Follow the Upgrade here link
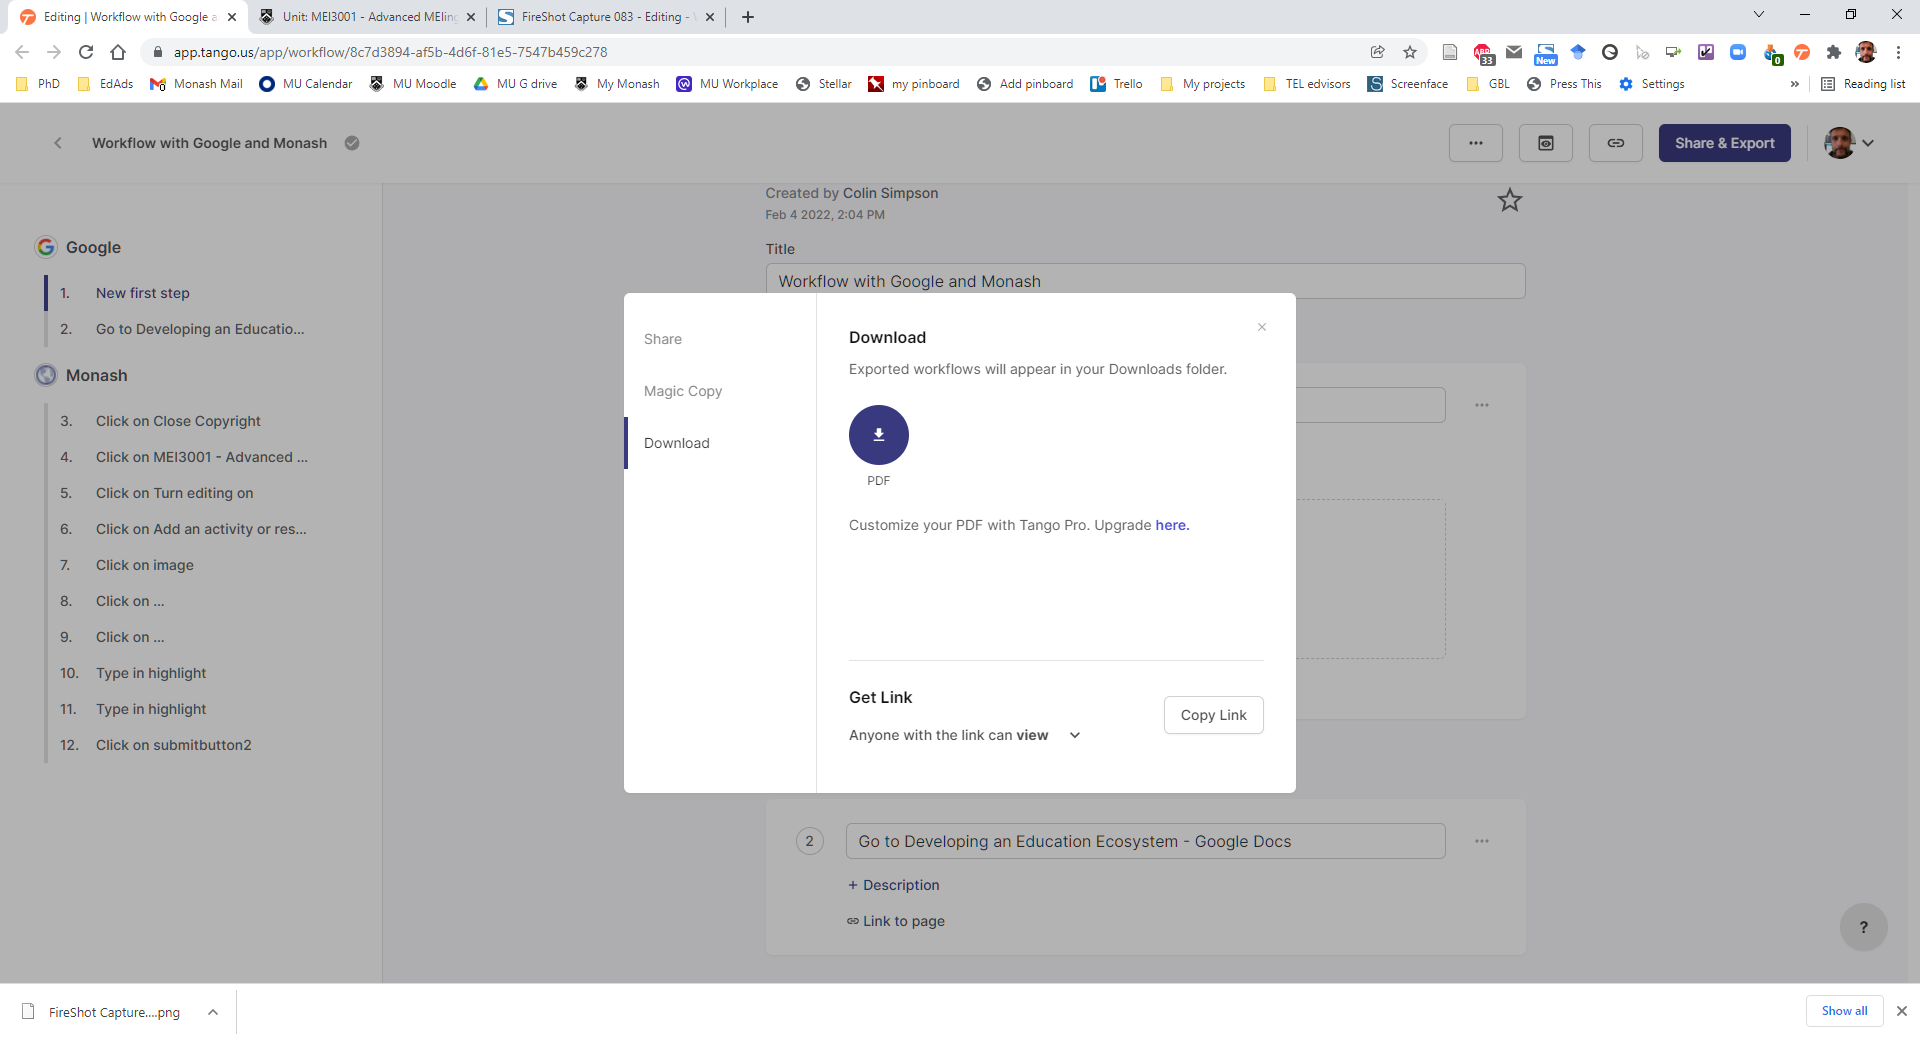1920x1040 pixels. tap(1172, 525)
